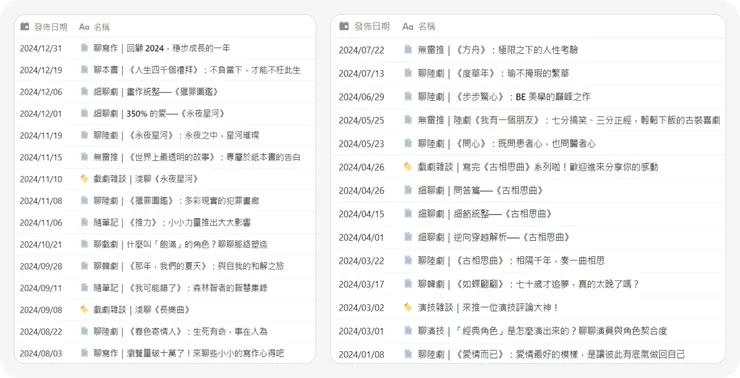Click the date cell 2024/09/08
The image size is (740, 378).
point(41,310)
